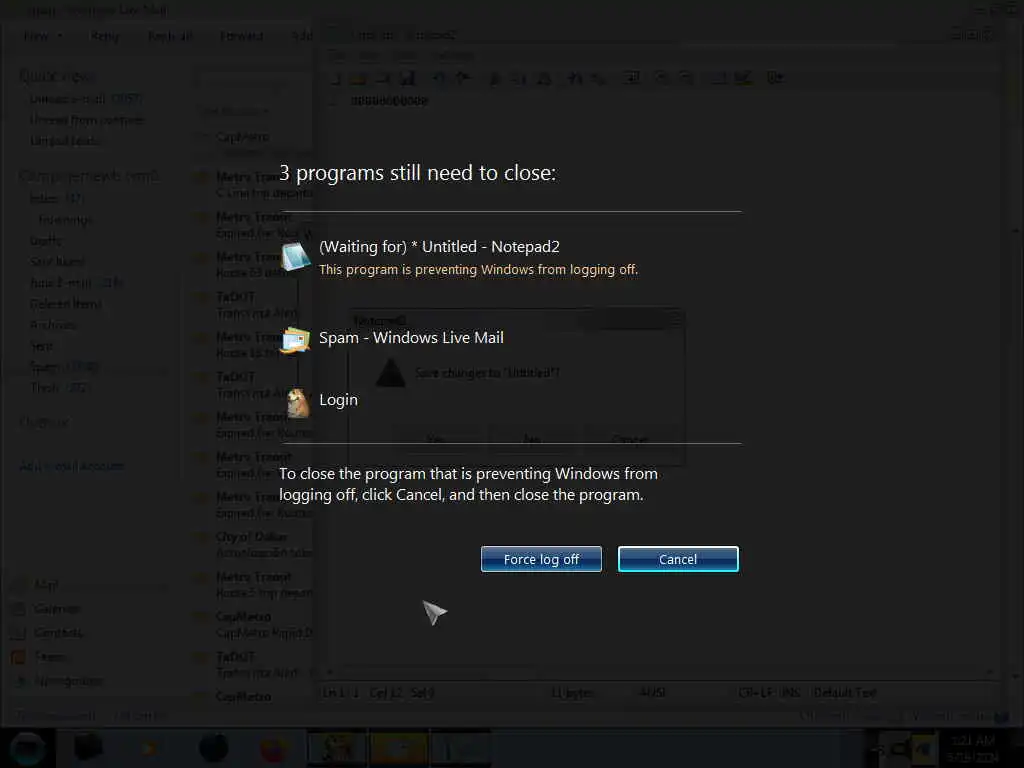
Task: Click the "Spam - Windows Live Mail" entry
Action: click(x=411, y=338)
